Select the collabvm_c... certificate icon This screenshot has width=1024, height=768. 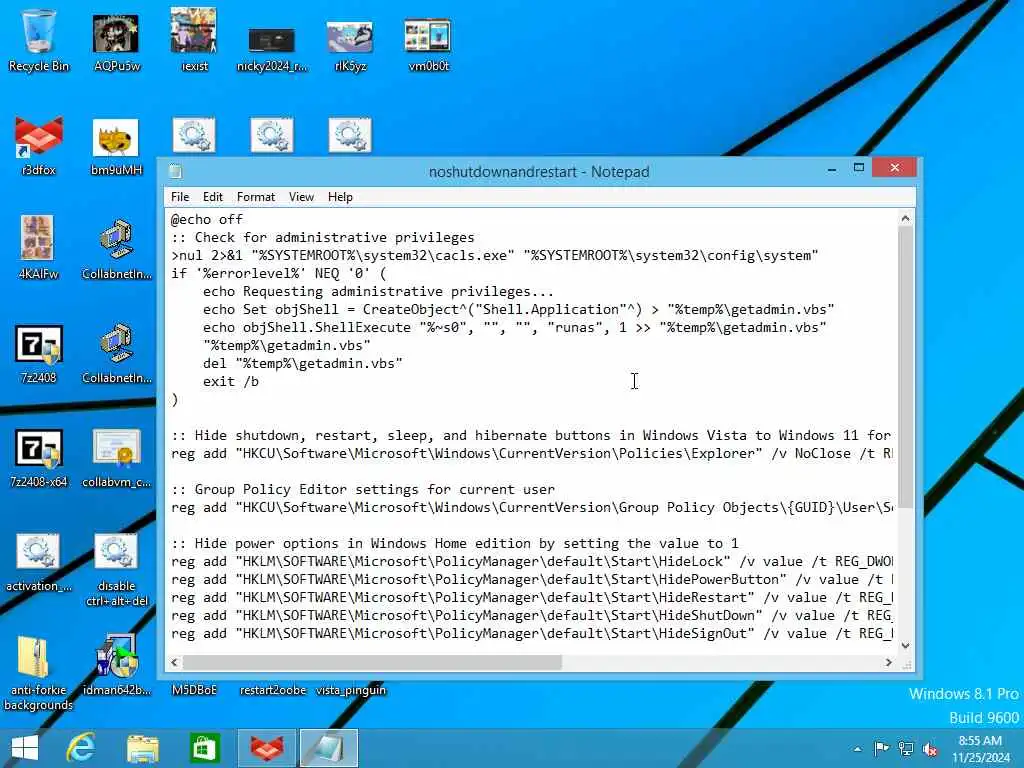click(x=116, y=457)
